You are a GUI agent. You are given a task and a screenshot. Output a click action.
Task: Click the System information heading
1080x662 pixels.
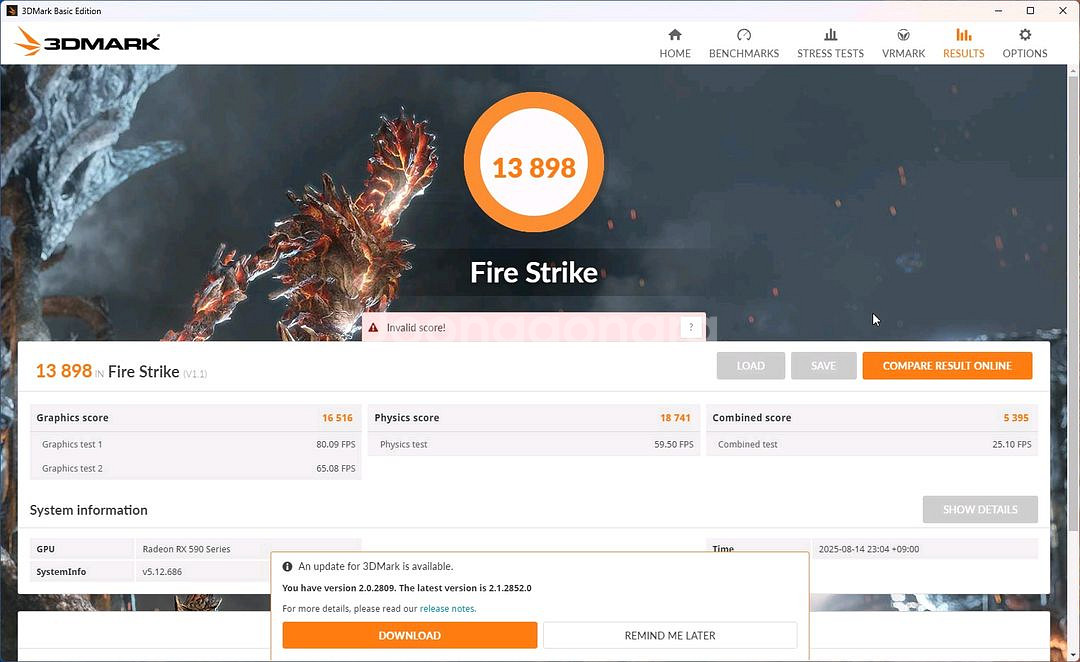pyautogui.click(x=88, y=510)
